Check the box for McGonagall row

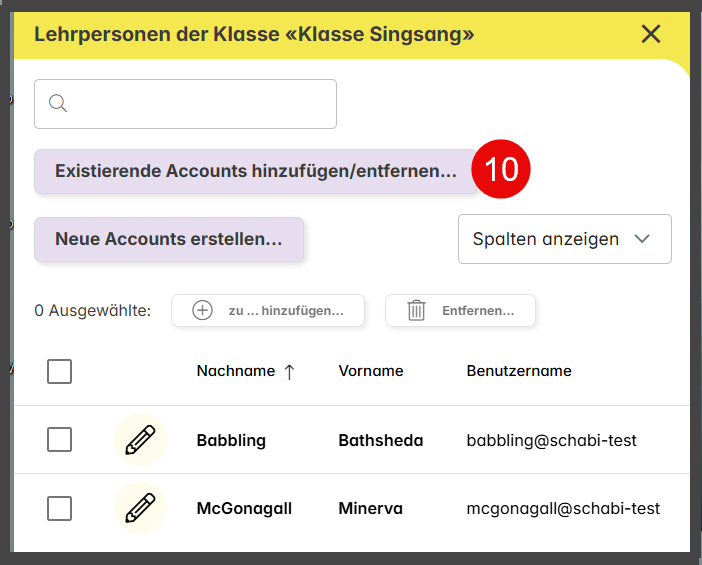tap(60, 508)
